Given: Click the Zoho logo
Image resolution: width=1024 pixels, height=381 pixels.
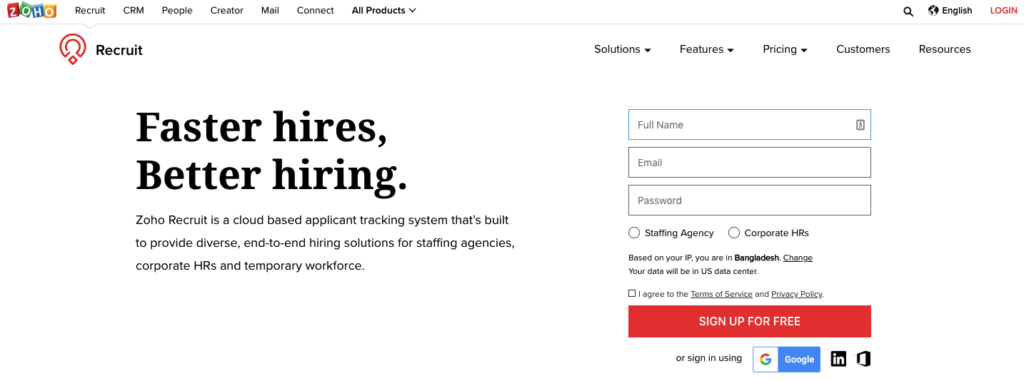Looking at the screenshot, I should coord(31,10).
